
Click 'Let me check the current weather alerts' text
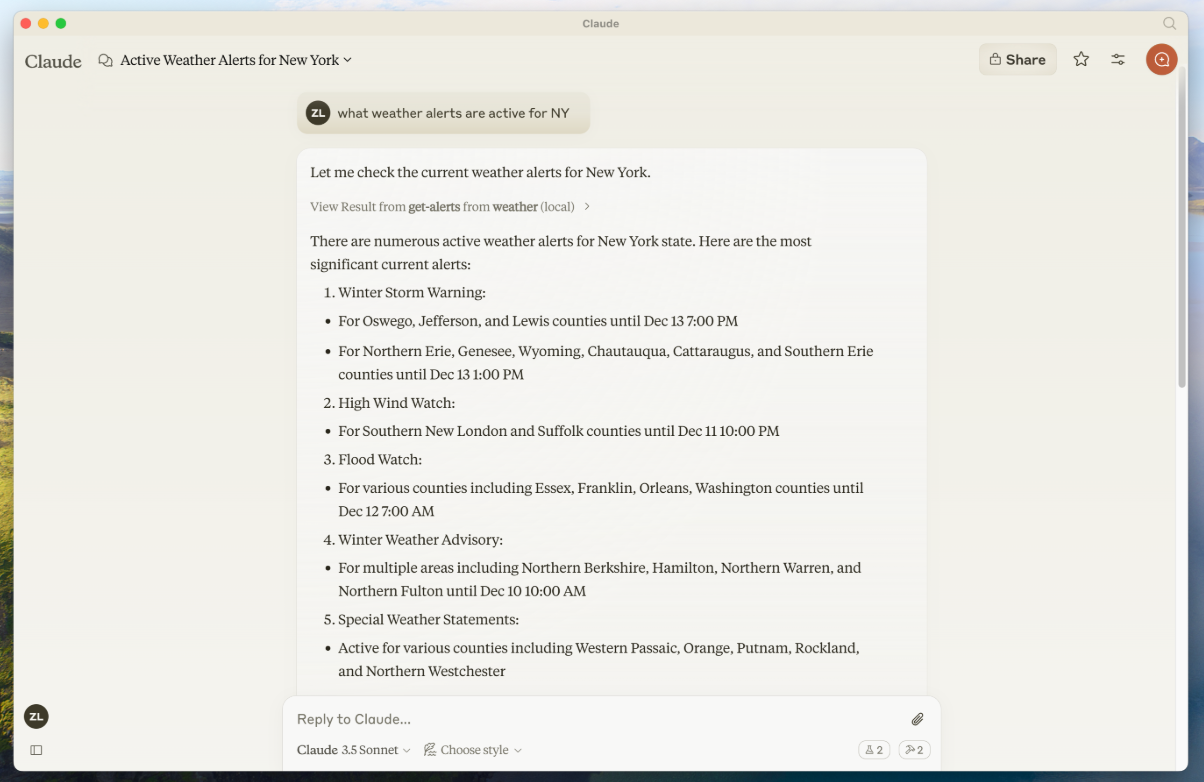click(480, 172)
